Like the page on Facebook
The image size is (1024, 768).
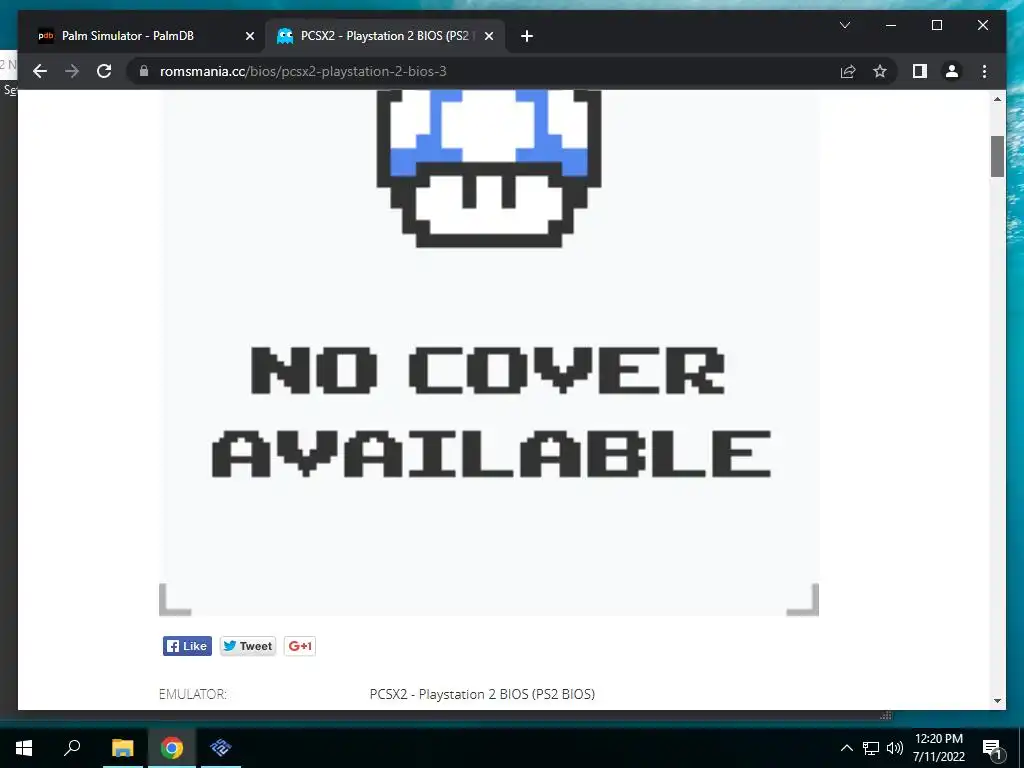click(187, 646)
